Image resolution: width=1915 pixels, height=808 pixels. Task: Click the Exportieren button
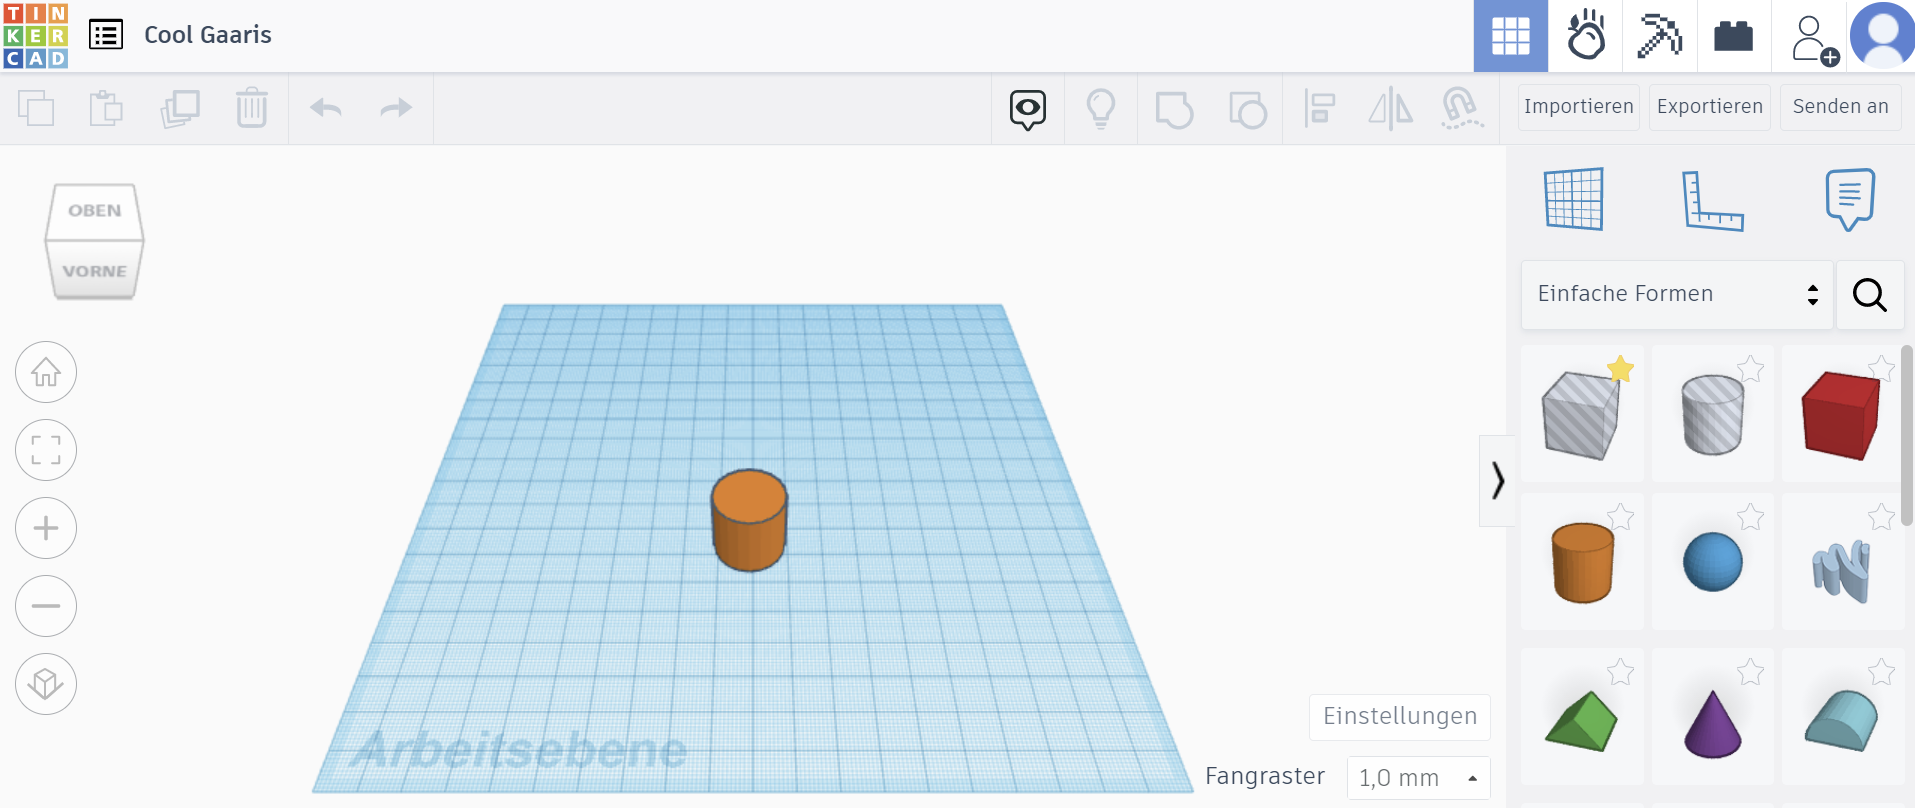coord(1709,107)
